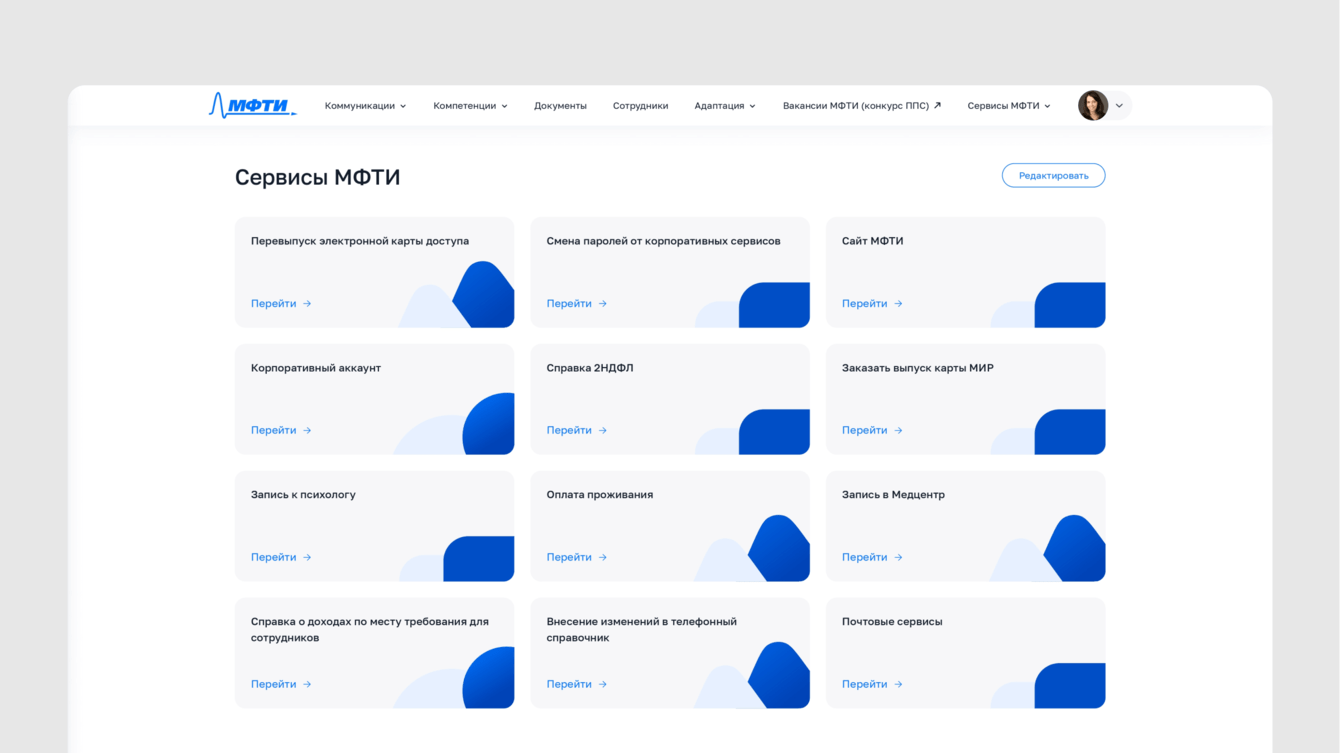
Task: Click the arrow beside Перейти in Запись в Медцентр card
Action: [898, 557]
